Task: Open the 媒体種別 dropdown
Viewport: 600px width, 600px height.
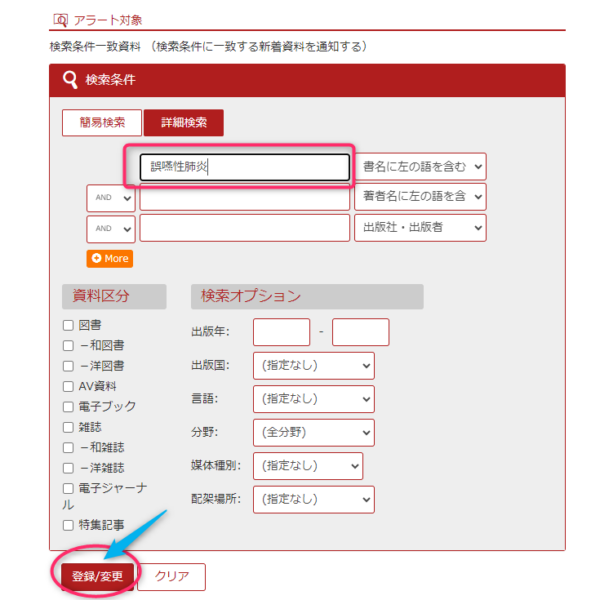Action: (308, 466)
